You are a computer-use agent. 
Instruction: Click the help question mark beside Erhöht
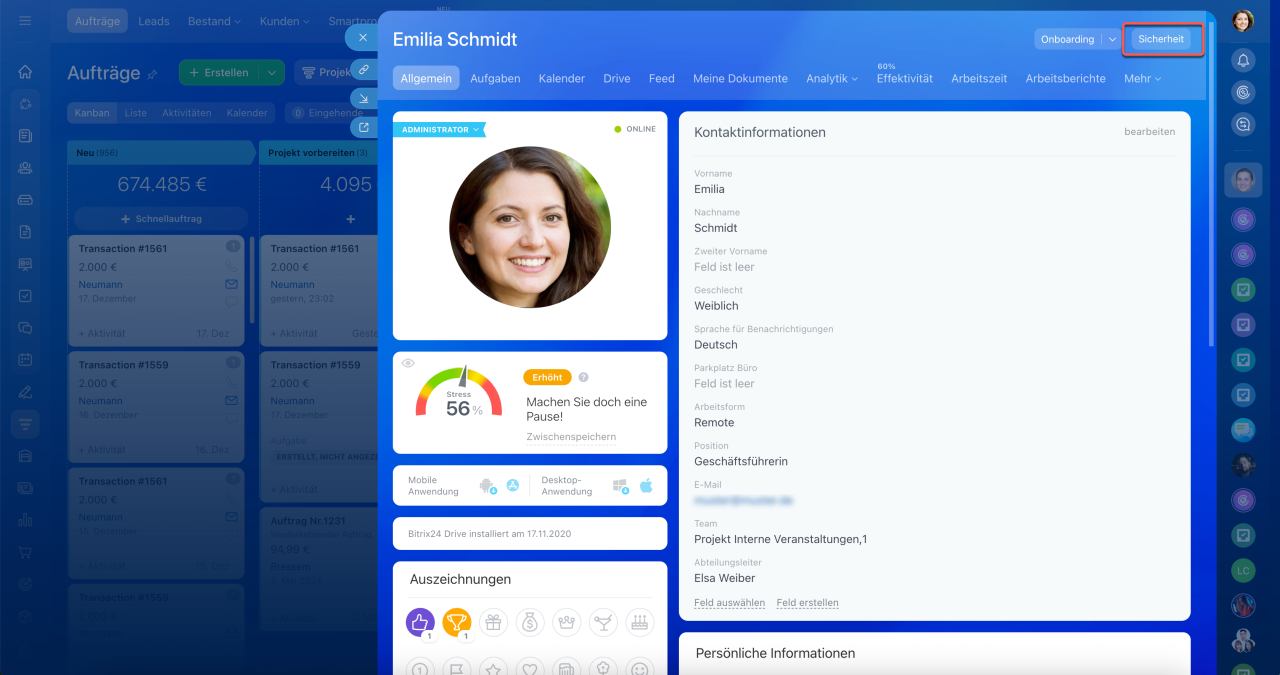click(x=583, y=378)
